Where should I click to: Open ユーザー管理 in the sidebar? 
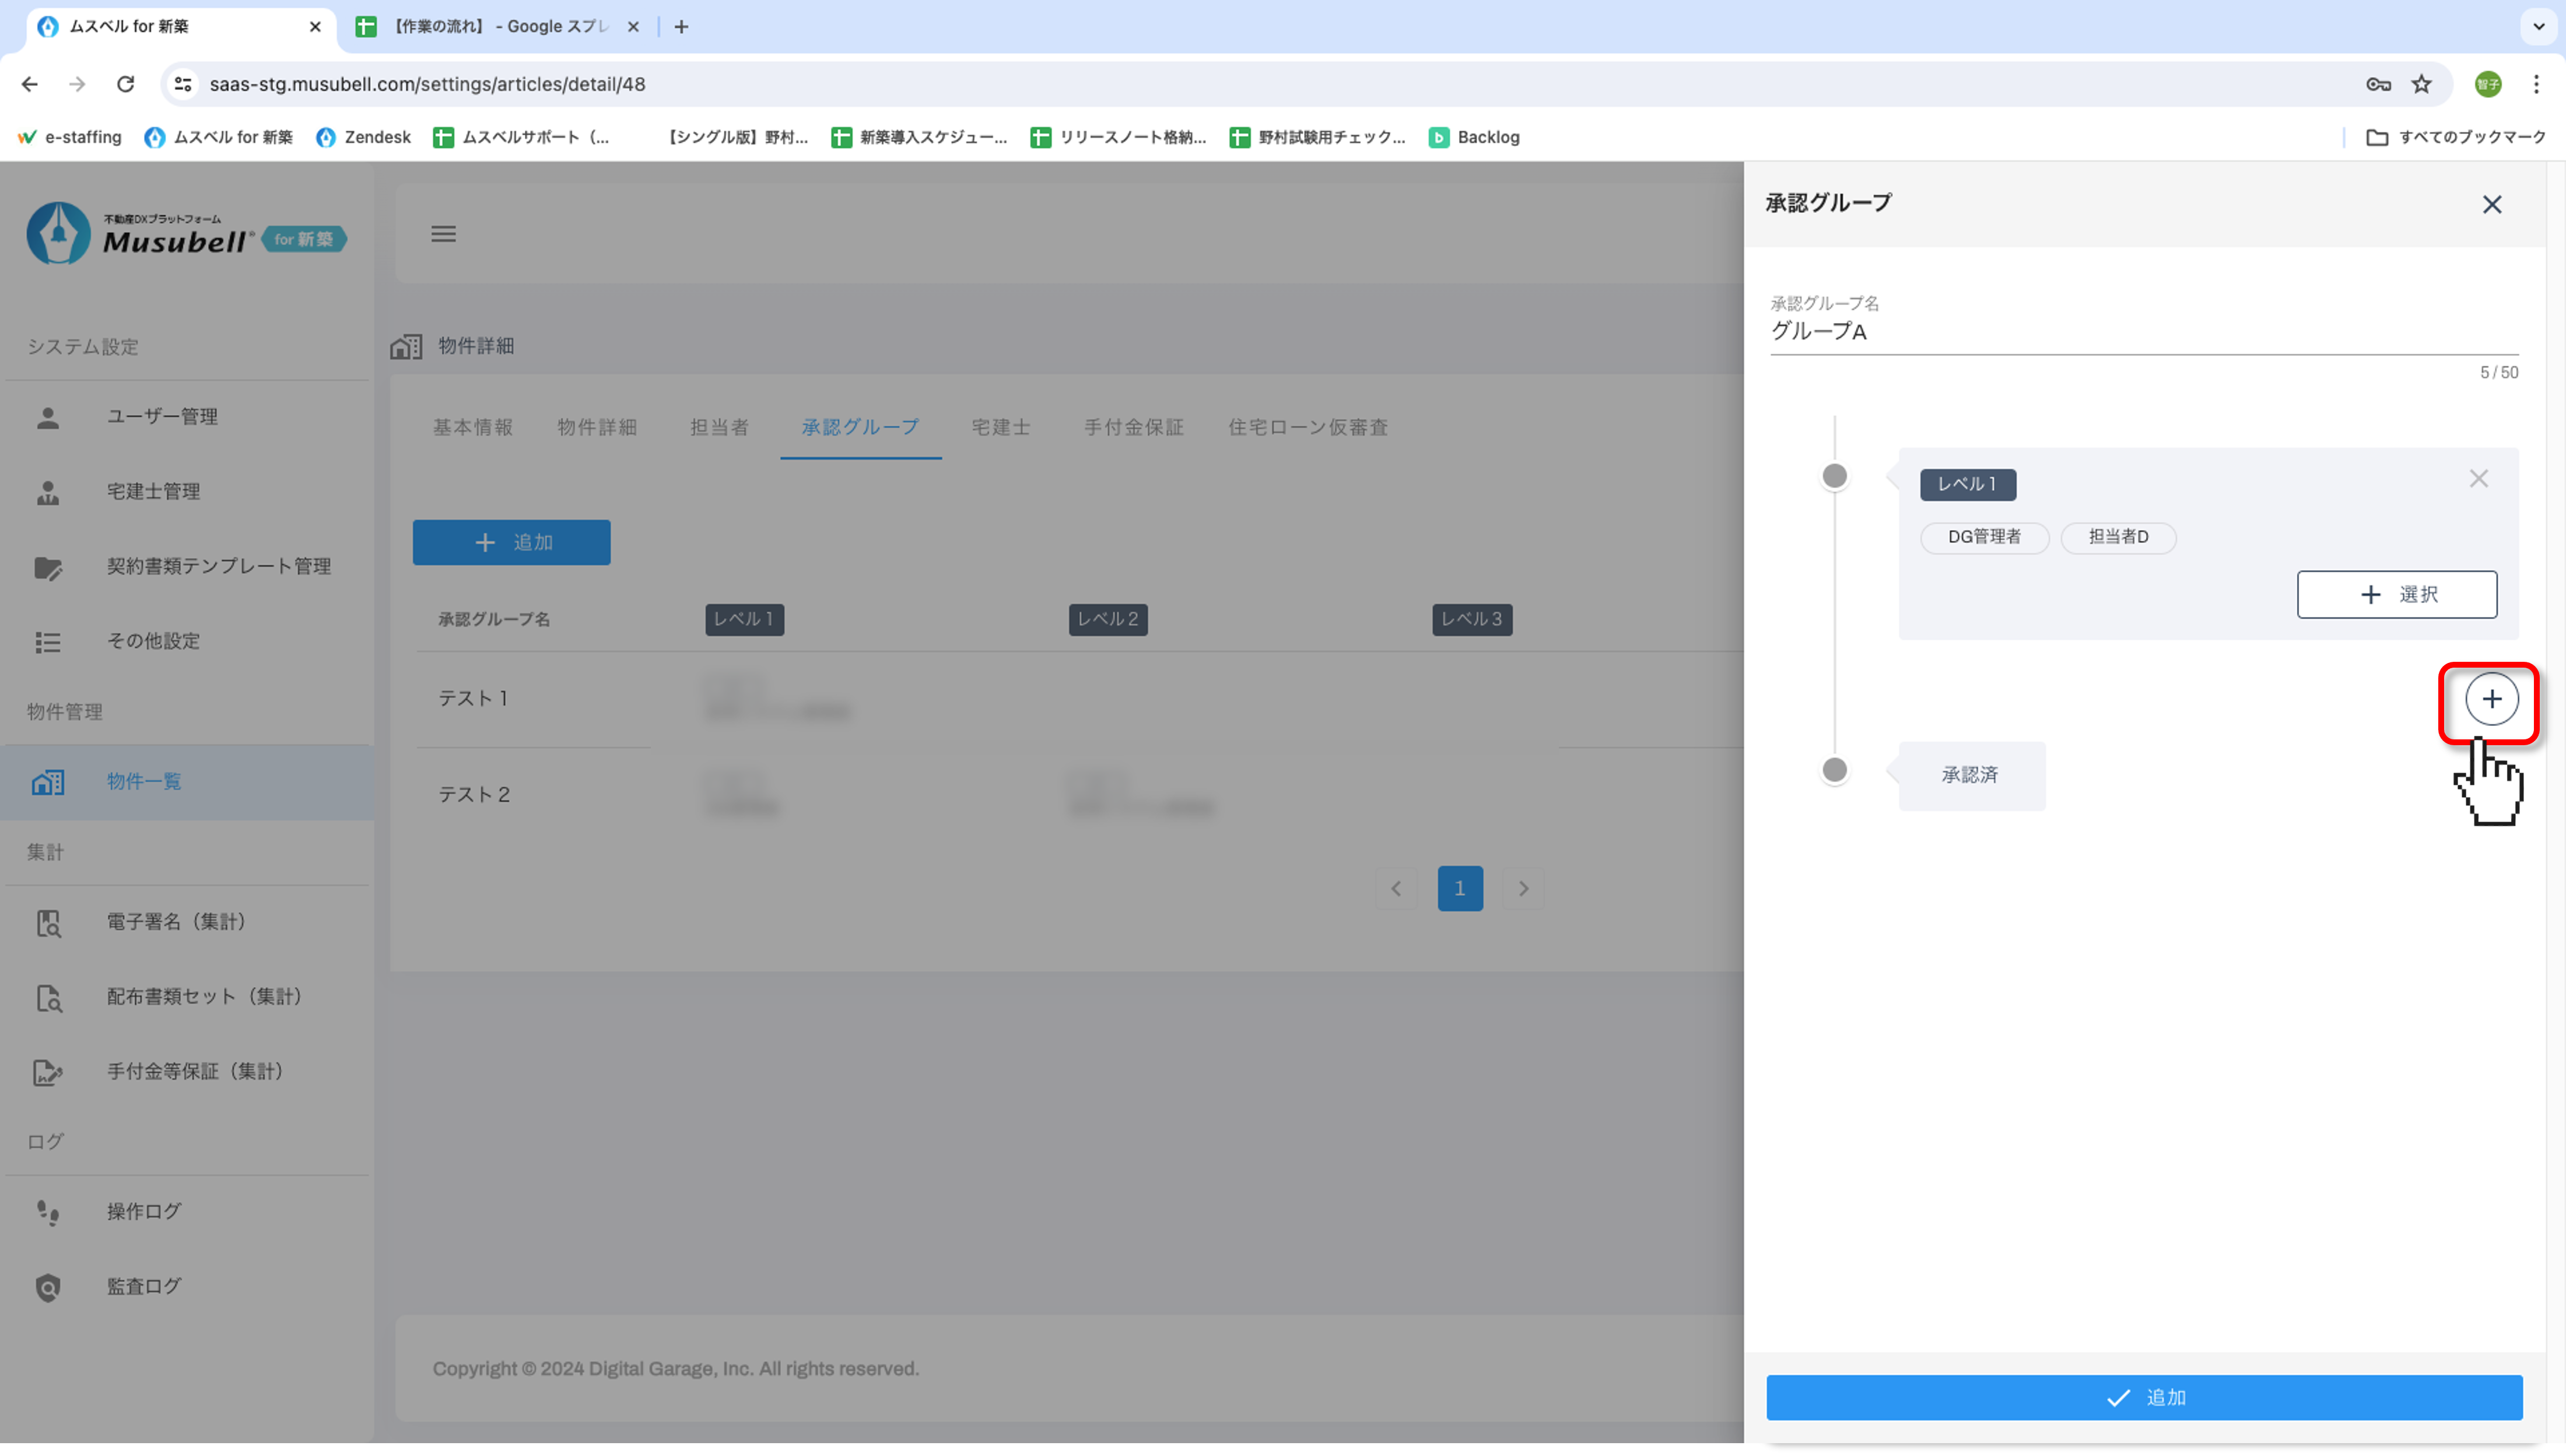[x=162, y=417]
